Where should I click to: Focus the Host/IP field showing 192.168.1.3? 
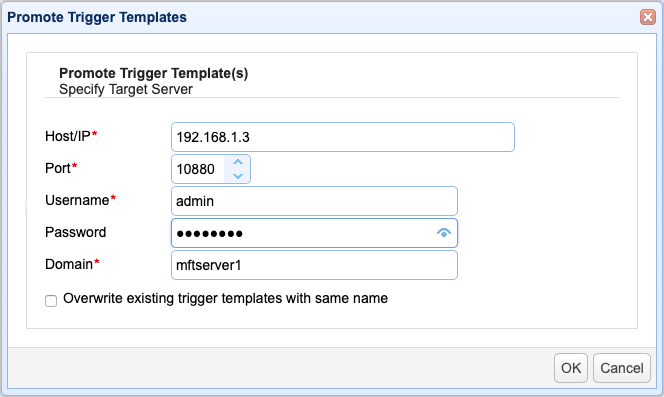(343, 137)
